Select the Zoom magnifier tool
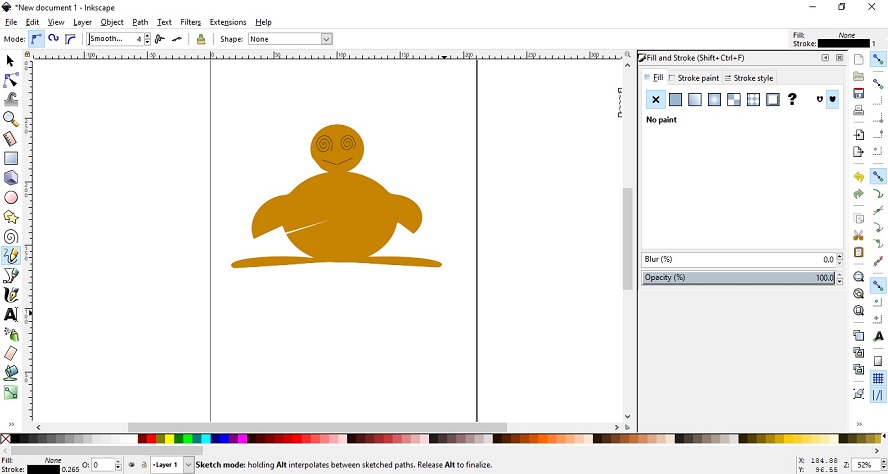The image size is (888, 474). pyautogui.click(x=11, y=119)
